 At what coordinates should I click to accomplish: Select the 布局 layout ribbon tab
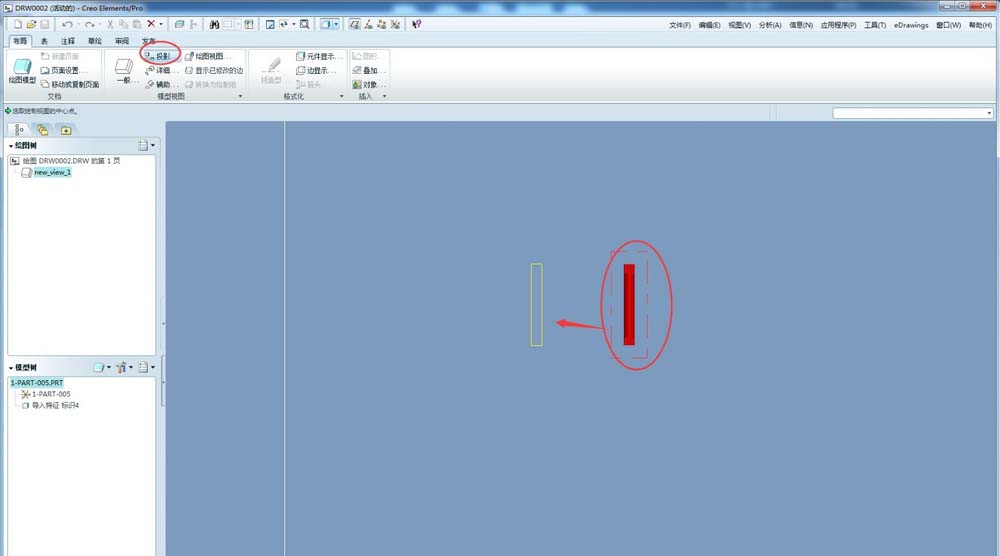pos(20,41)
